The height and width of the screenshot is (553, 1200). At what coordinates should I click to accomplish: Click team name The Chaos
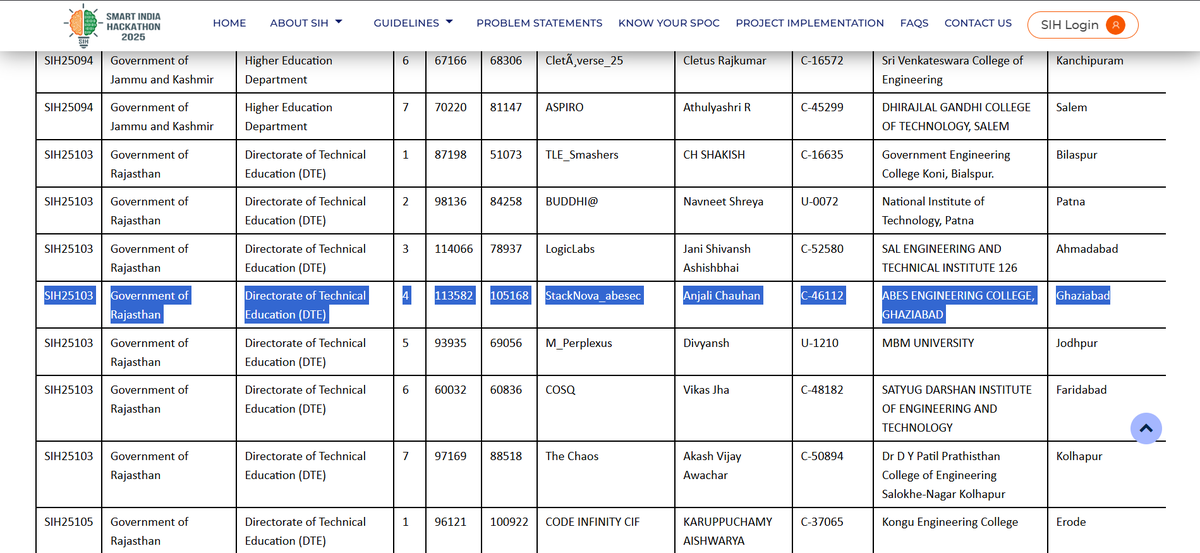572,456
